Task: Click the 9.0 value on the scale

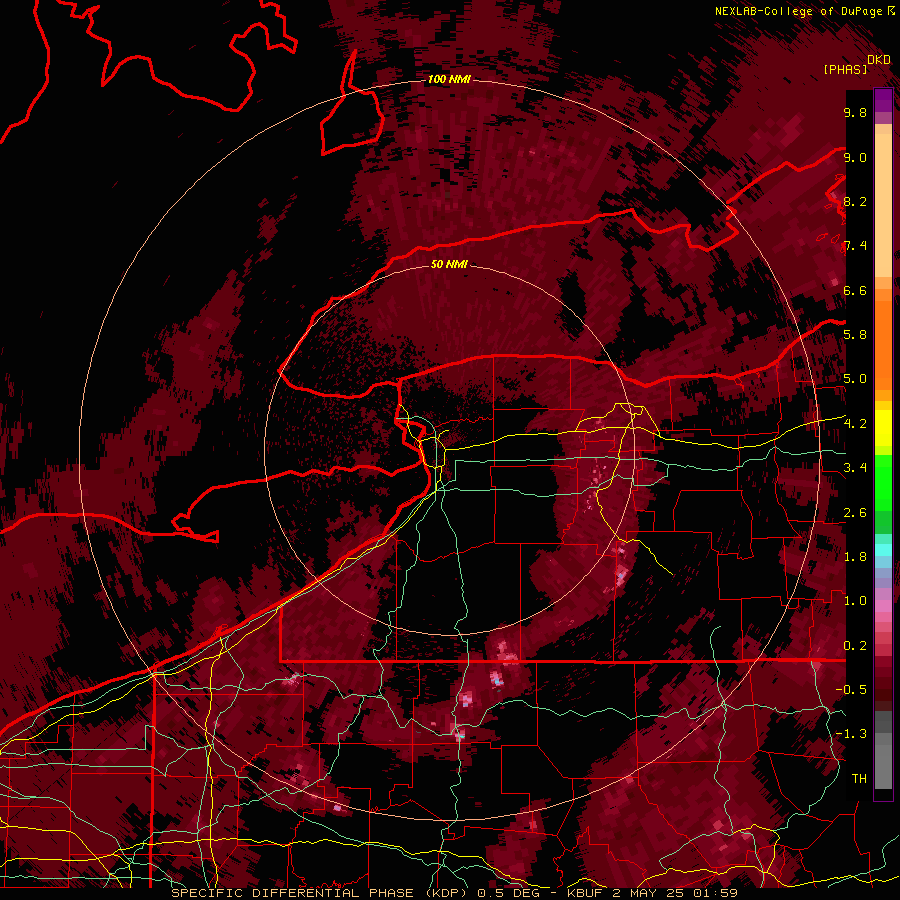Action: click(855, 157)
